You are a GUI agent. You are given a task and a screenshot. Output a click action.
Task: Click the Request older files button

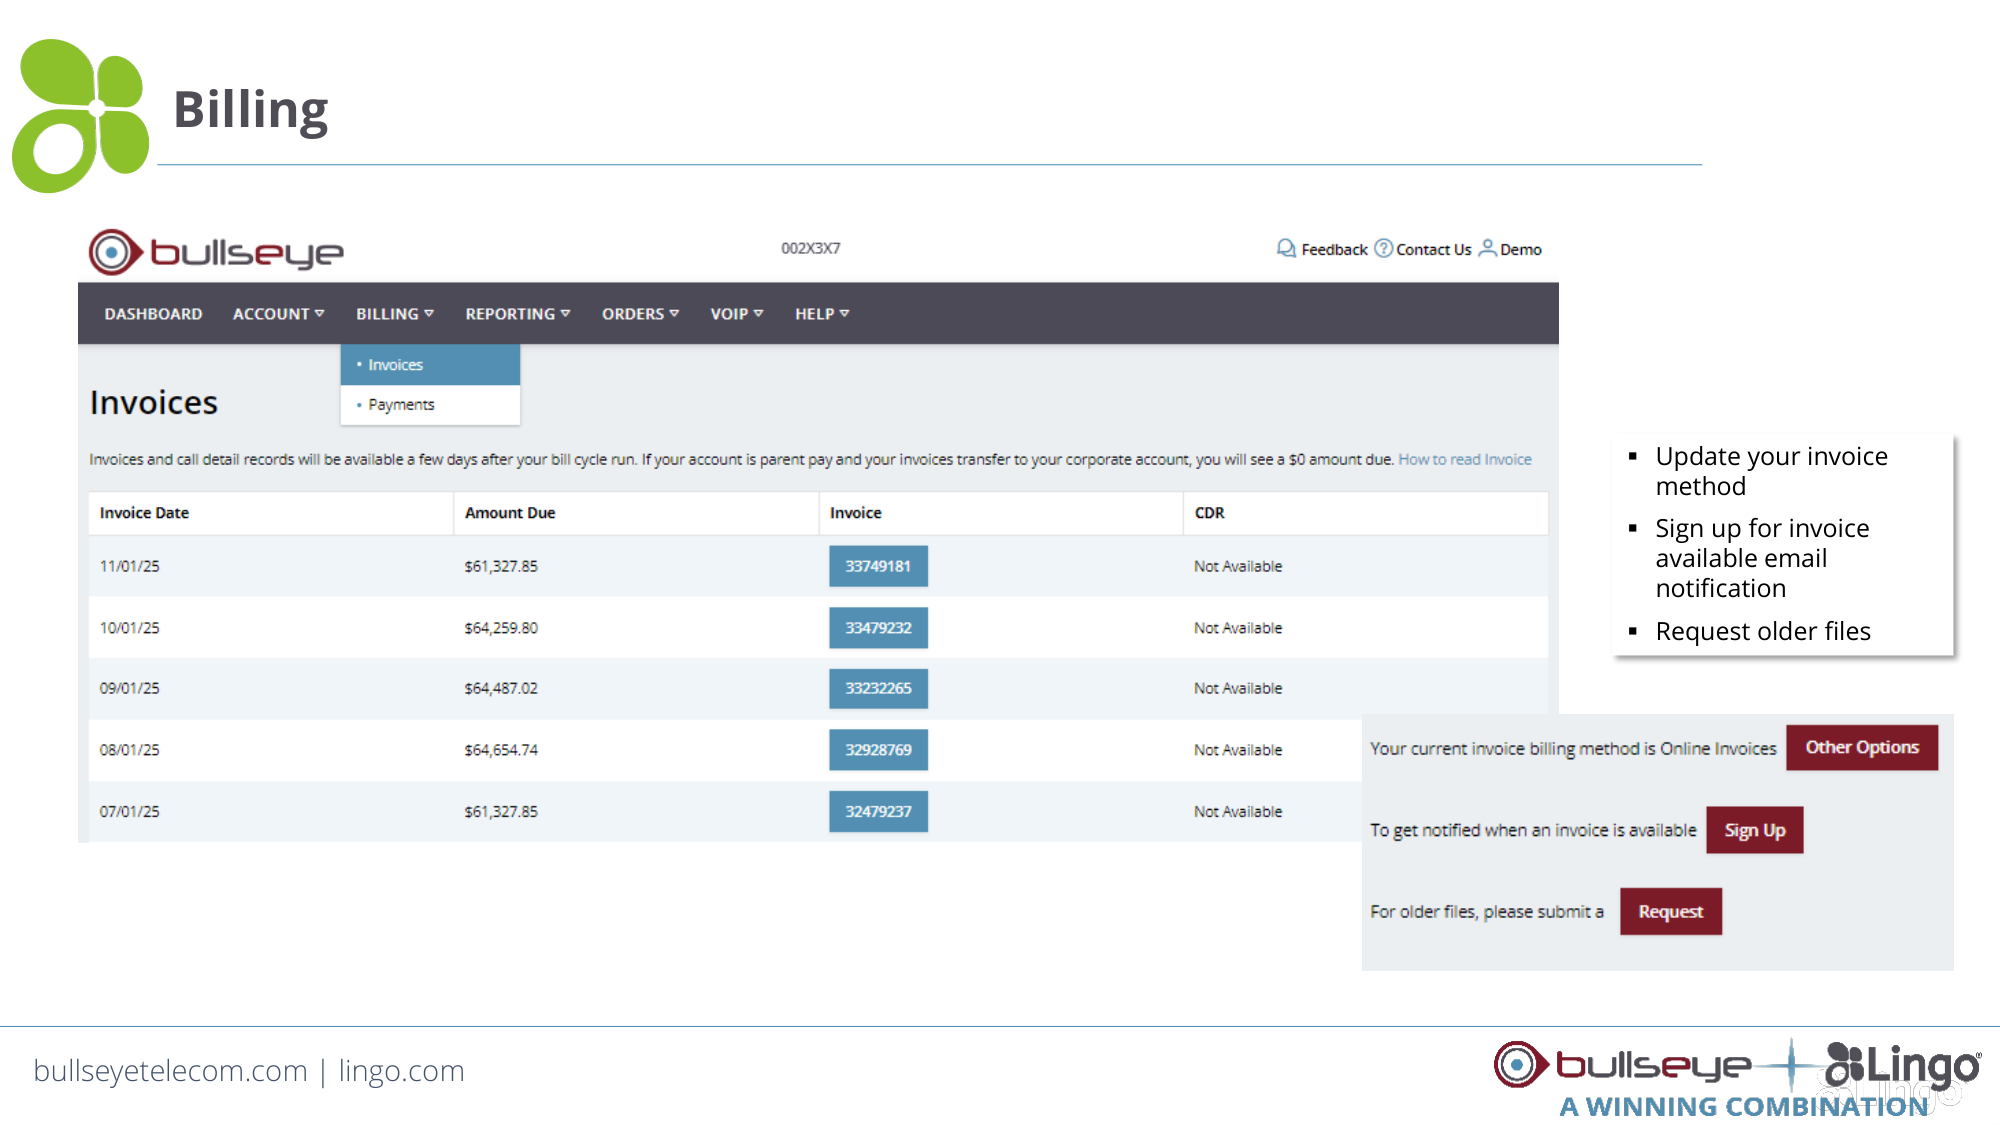tap(1671, 911)
